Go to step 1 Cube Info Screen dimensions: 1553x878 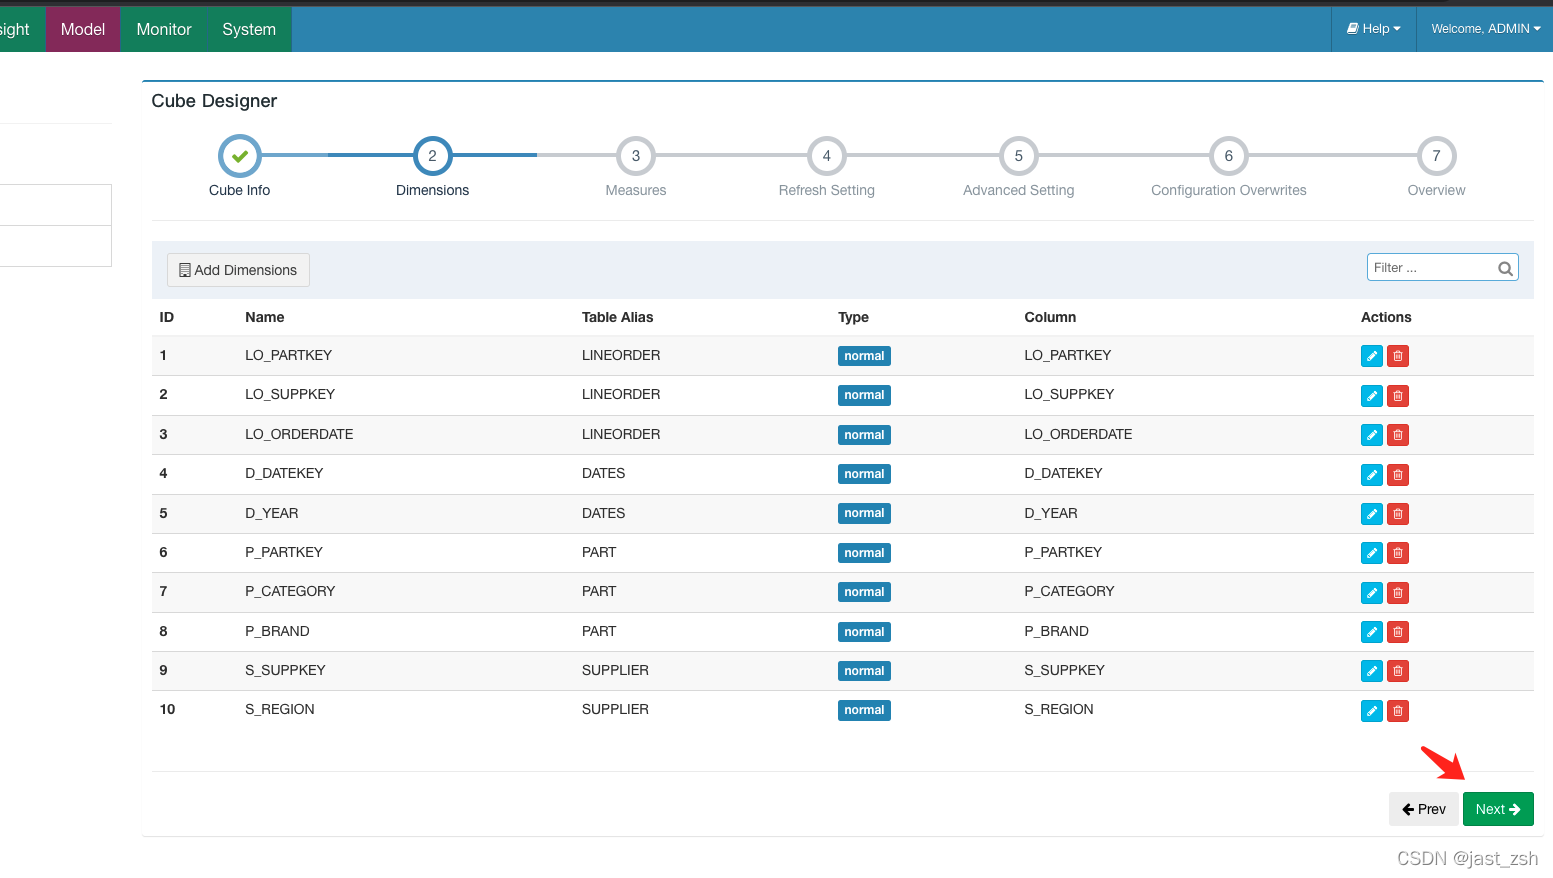[240, 156]
